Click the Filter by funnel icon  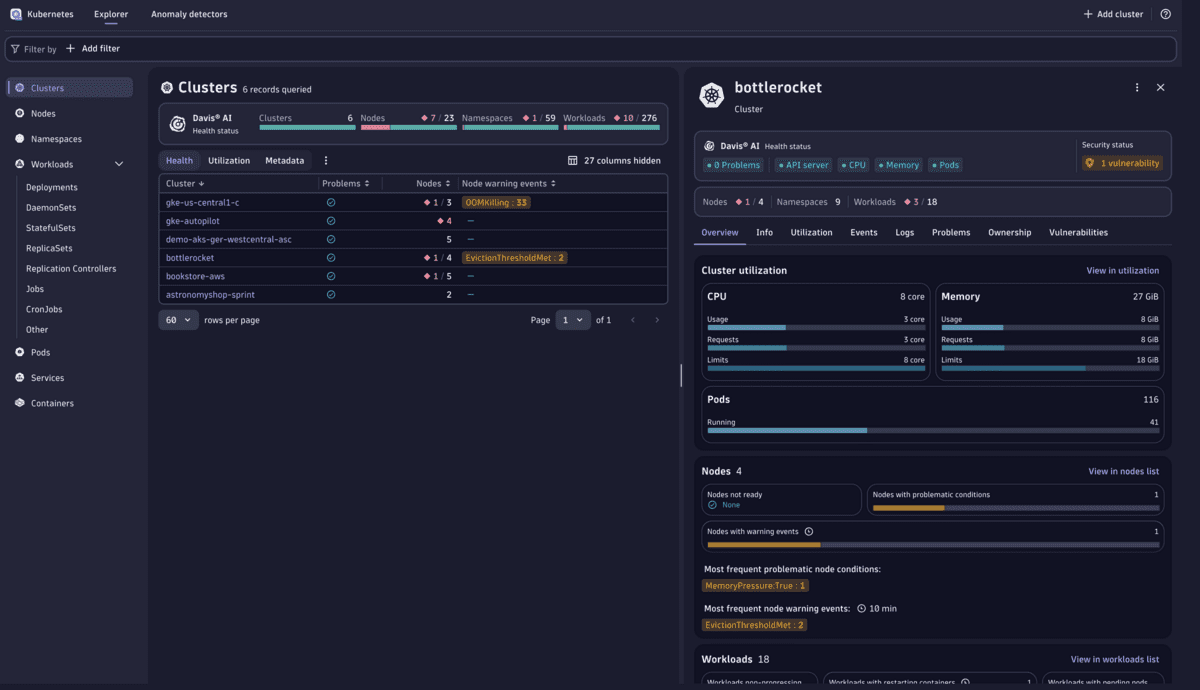[x=15, y=48]
